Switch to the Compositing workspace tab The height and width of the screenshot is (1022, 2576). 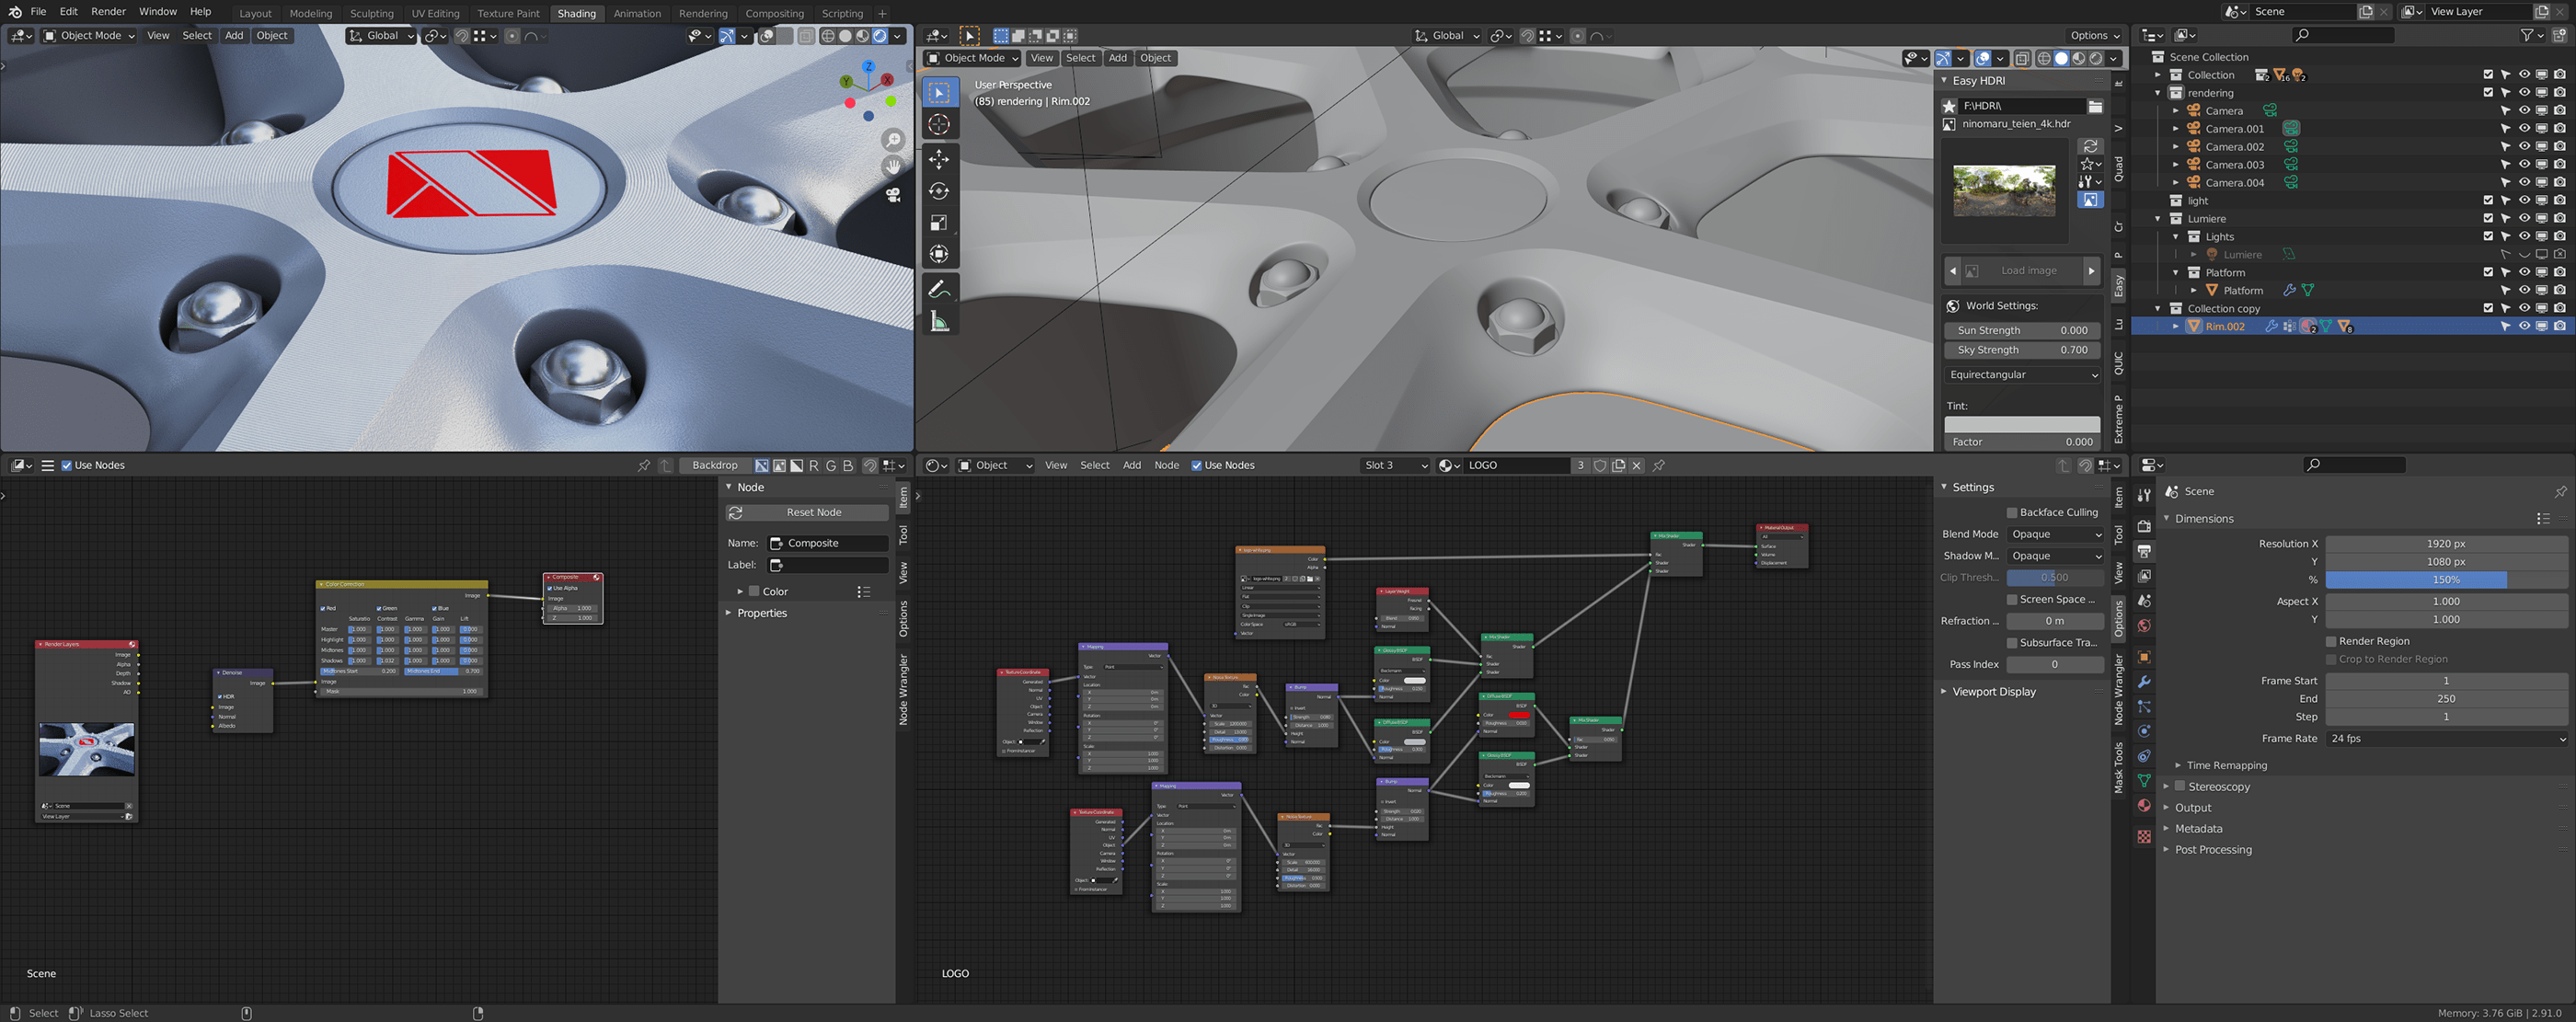click(x=775, y=13)
